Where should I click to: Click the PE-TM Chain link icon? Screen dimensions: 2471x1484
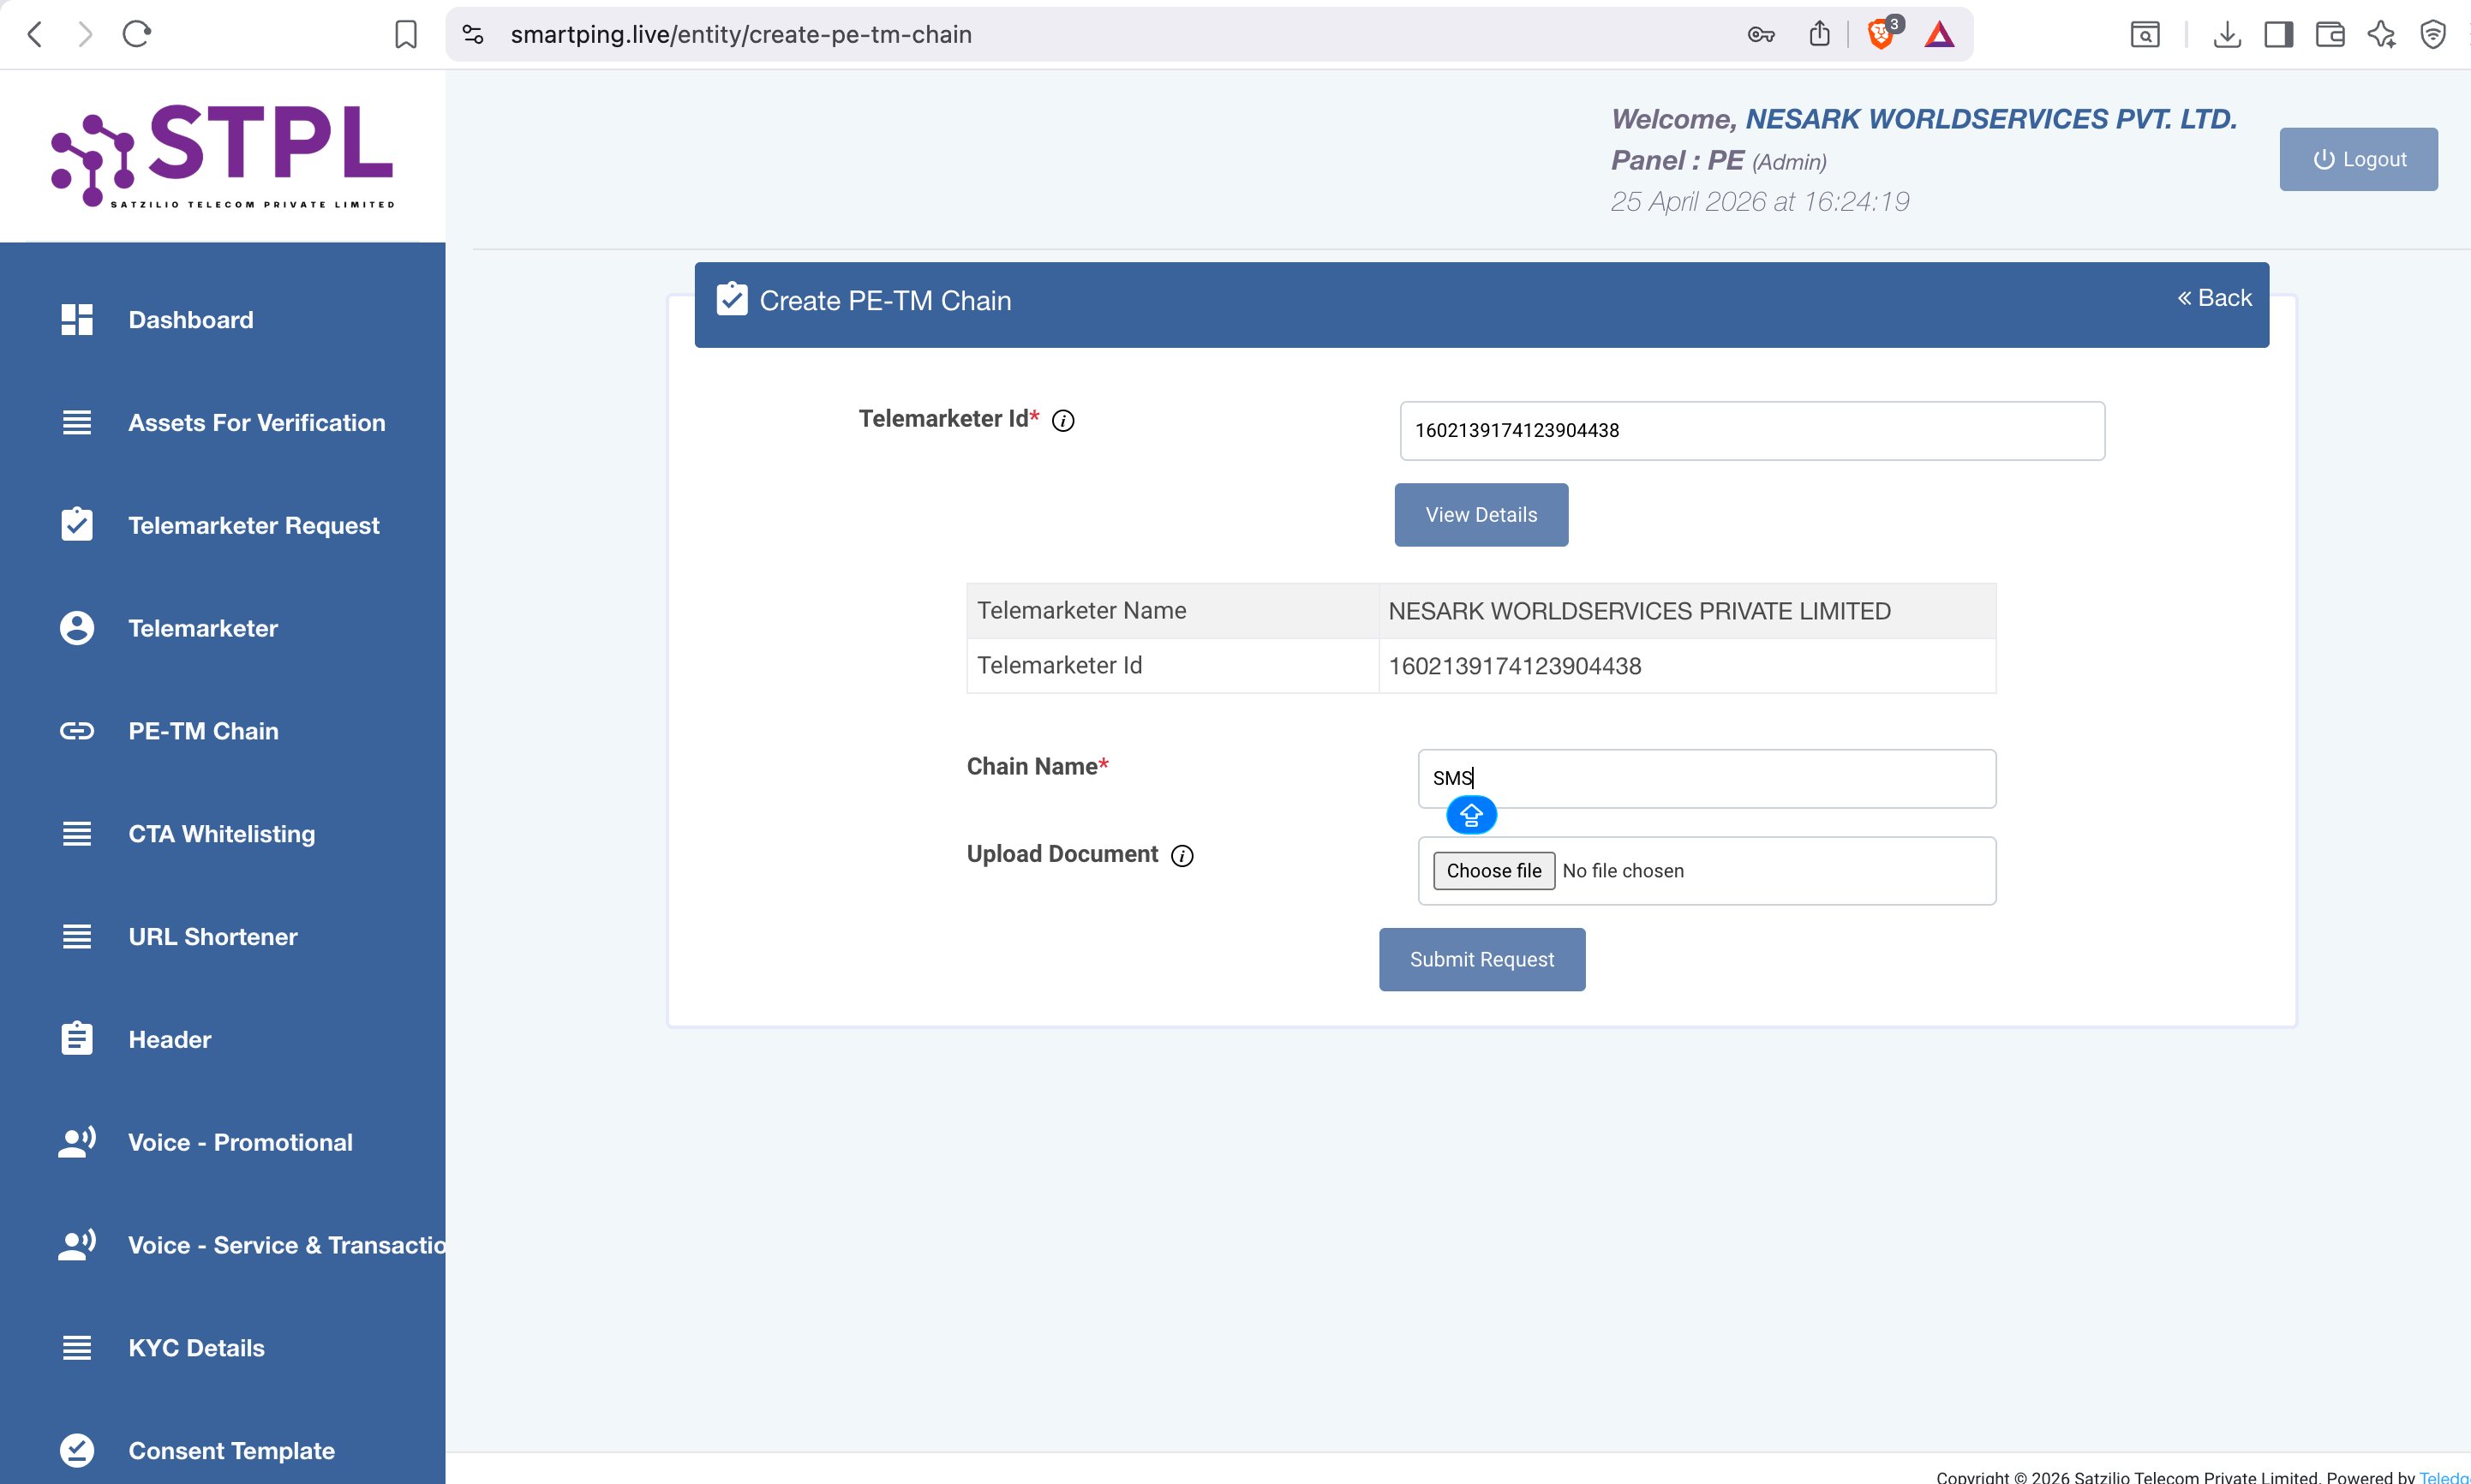click(77, 731)
